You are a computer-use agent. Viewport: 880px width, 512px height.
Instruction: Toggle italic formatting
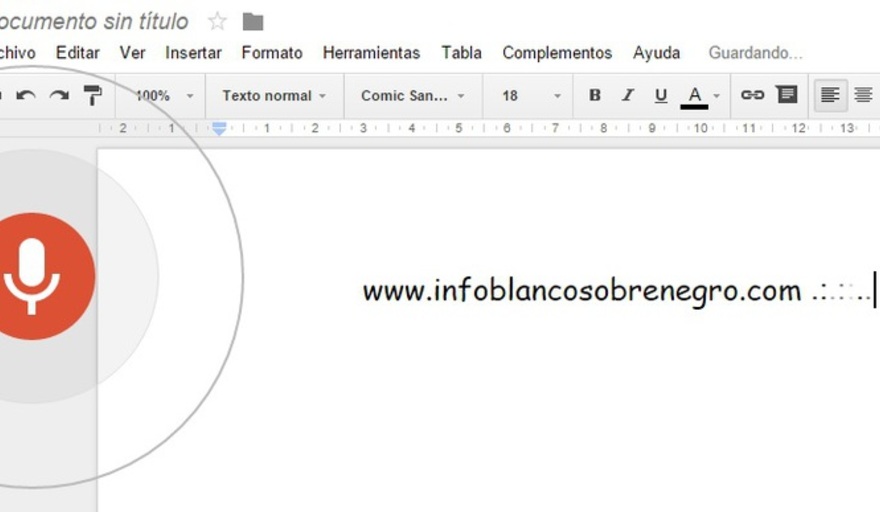point(628,95)
